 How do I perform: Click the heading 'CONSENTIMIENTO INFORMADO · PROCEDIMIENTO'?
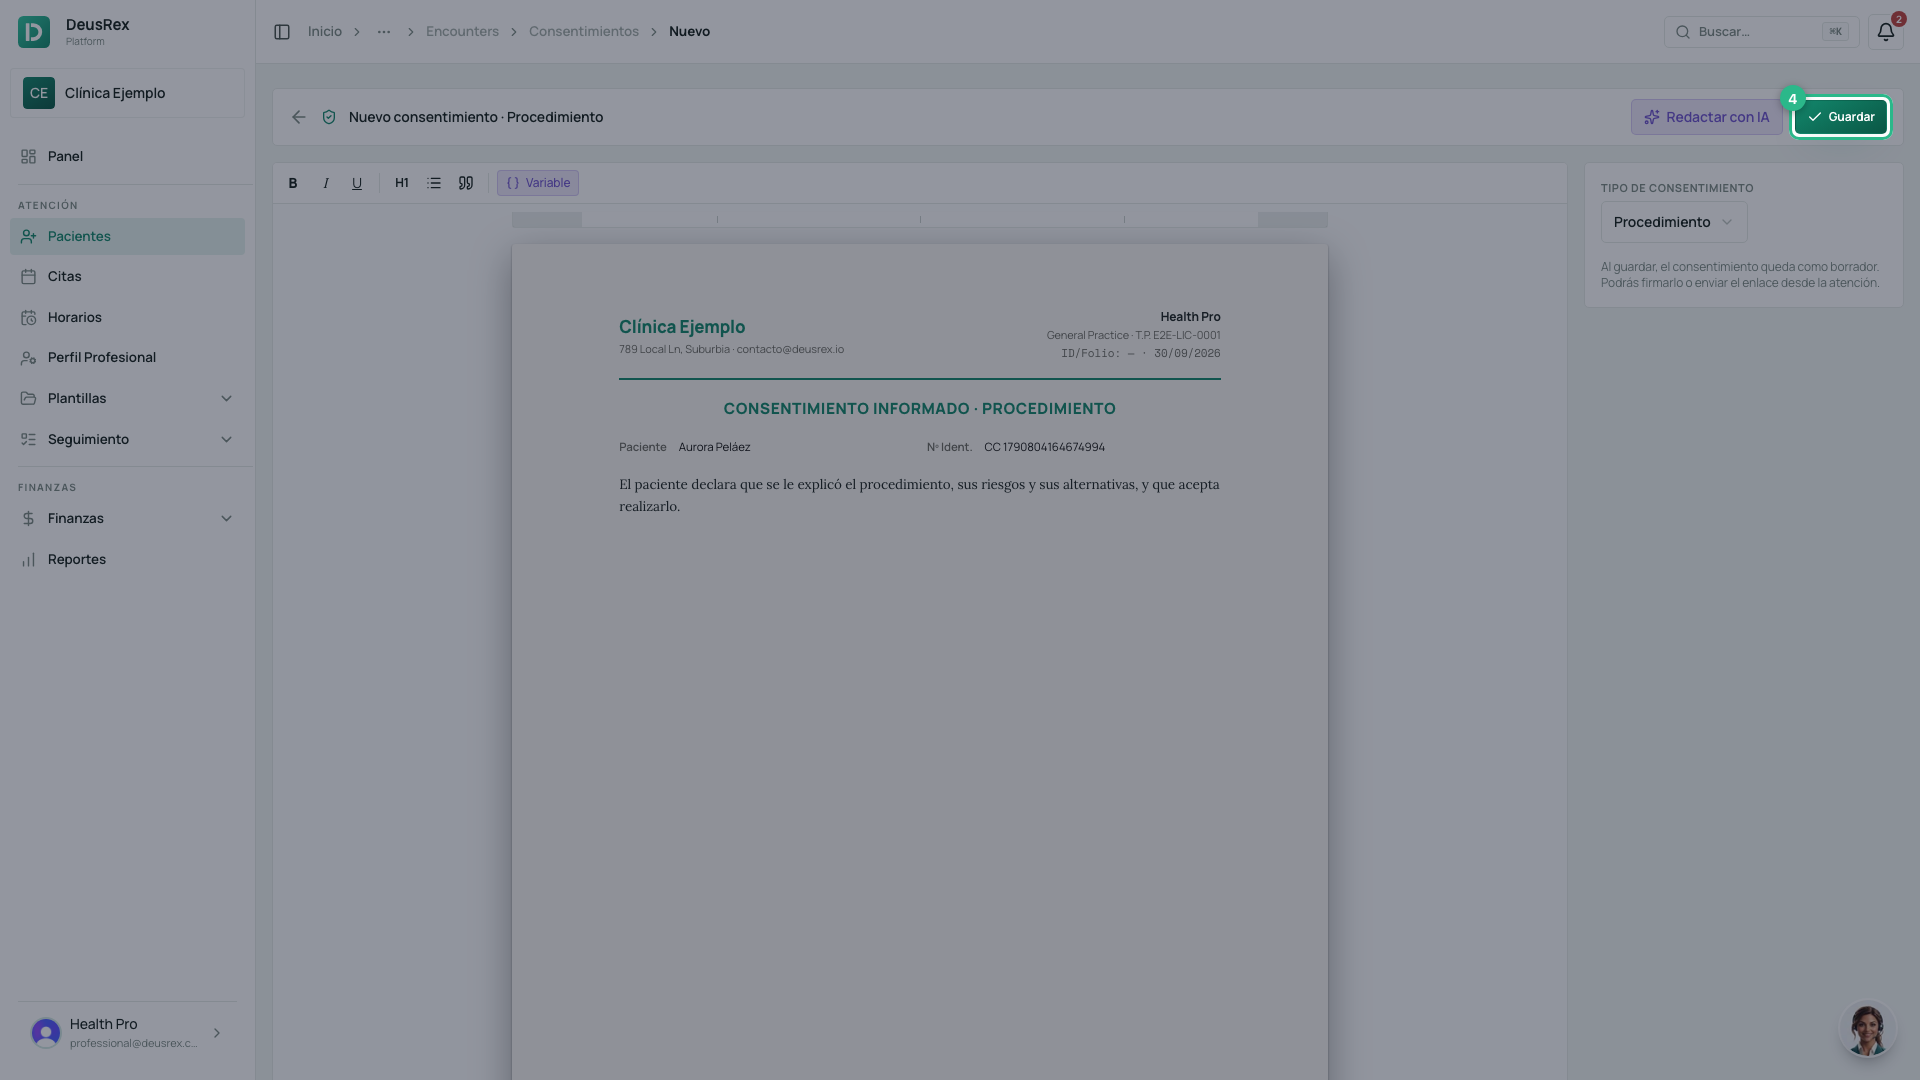[919, 409]
